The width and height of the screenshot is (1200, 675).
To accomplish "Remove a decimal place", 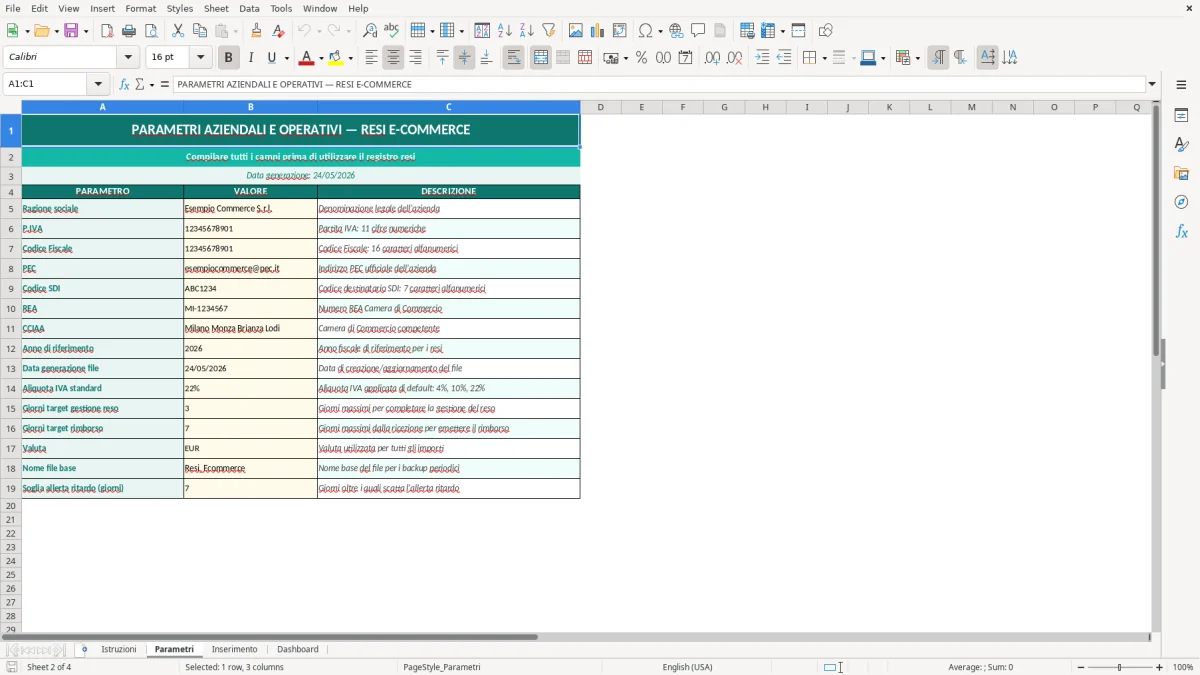I will pyautogui.click(x=734, y=58).
